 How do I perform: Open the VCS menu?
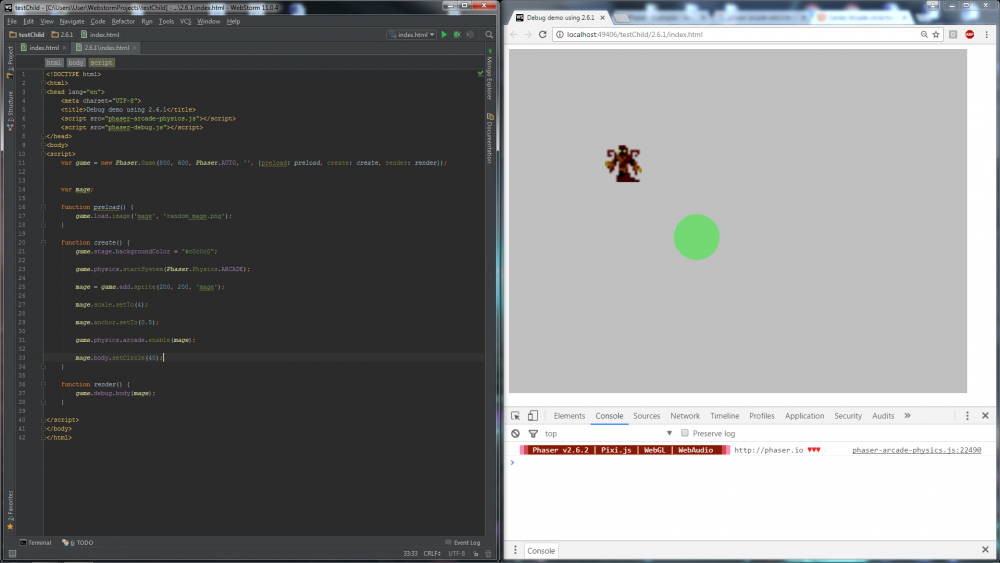pyautogui.click(x=186, y=21)
